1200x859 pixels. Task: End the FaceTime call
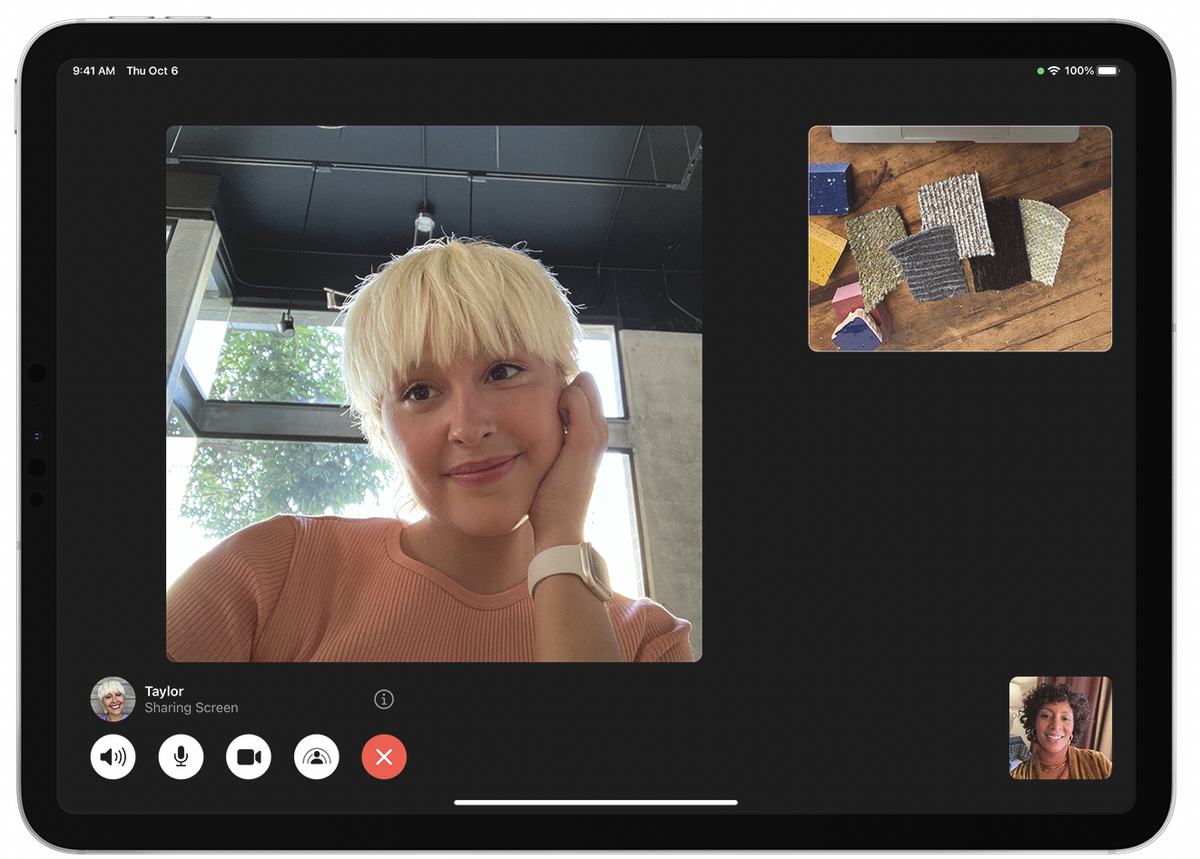click(x=384, y=757)
